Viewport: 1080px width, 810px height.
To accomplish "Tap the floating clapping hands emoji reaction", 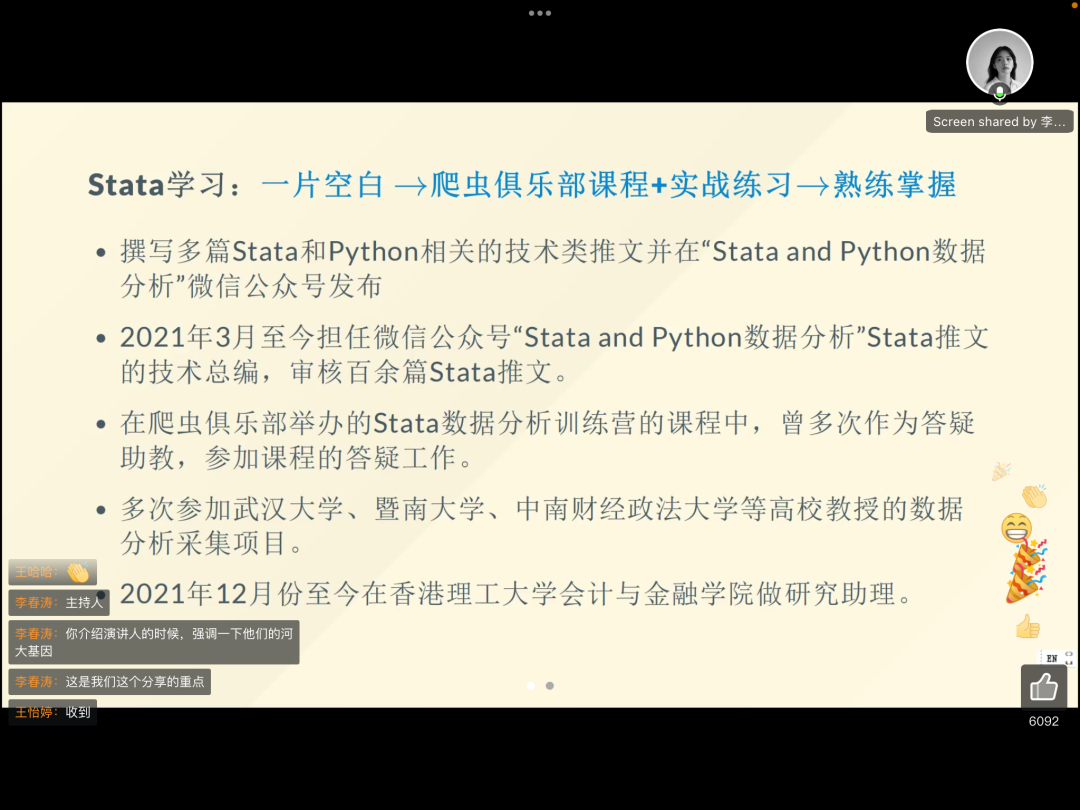I will (1034, 496).
